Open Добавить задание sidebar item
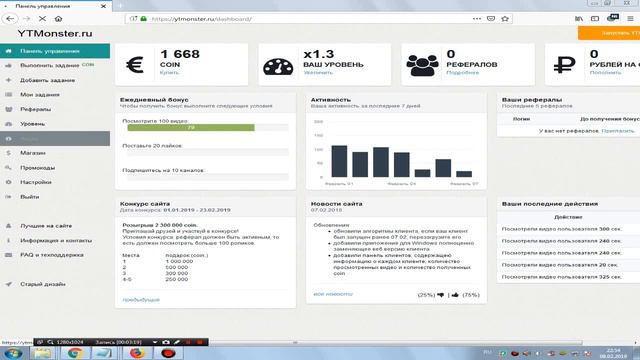This screenshot has width=640, height=360. [55, 80]
